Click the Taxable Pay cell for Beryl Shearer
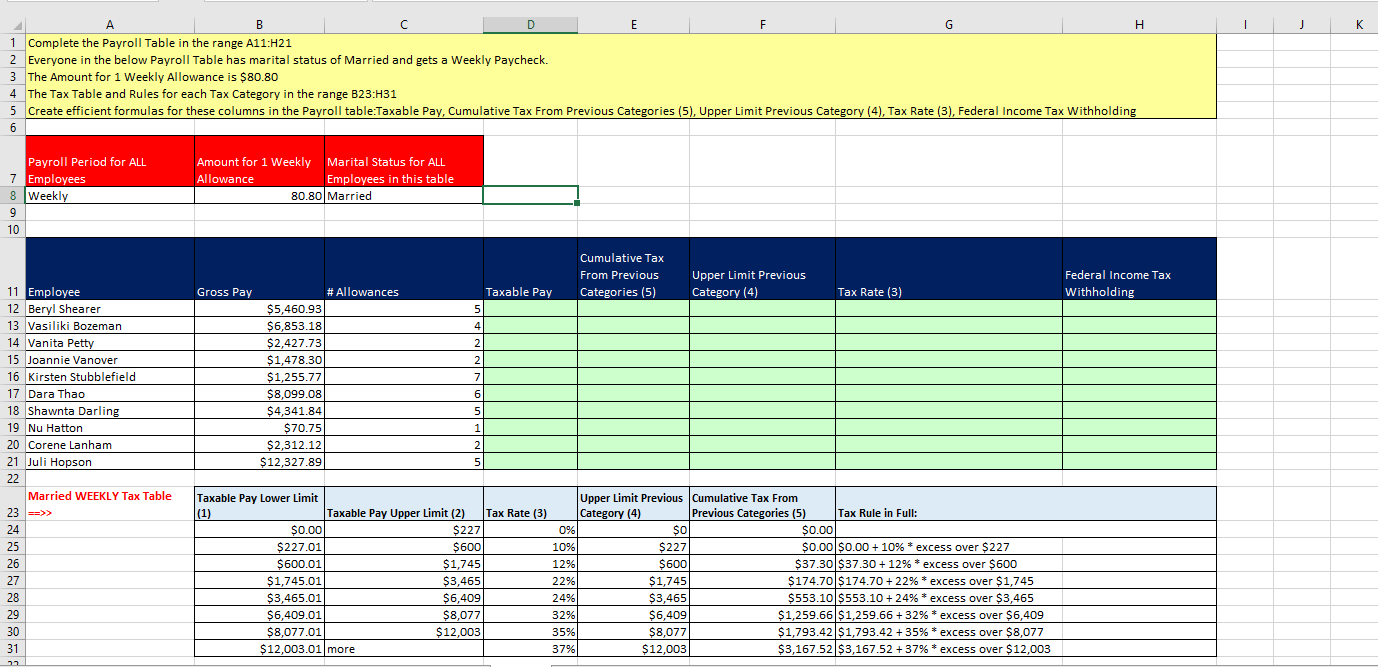The width and height of the screenshot is (1378, 667). tap(530, 309)
